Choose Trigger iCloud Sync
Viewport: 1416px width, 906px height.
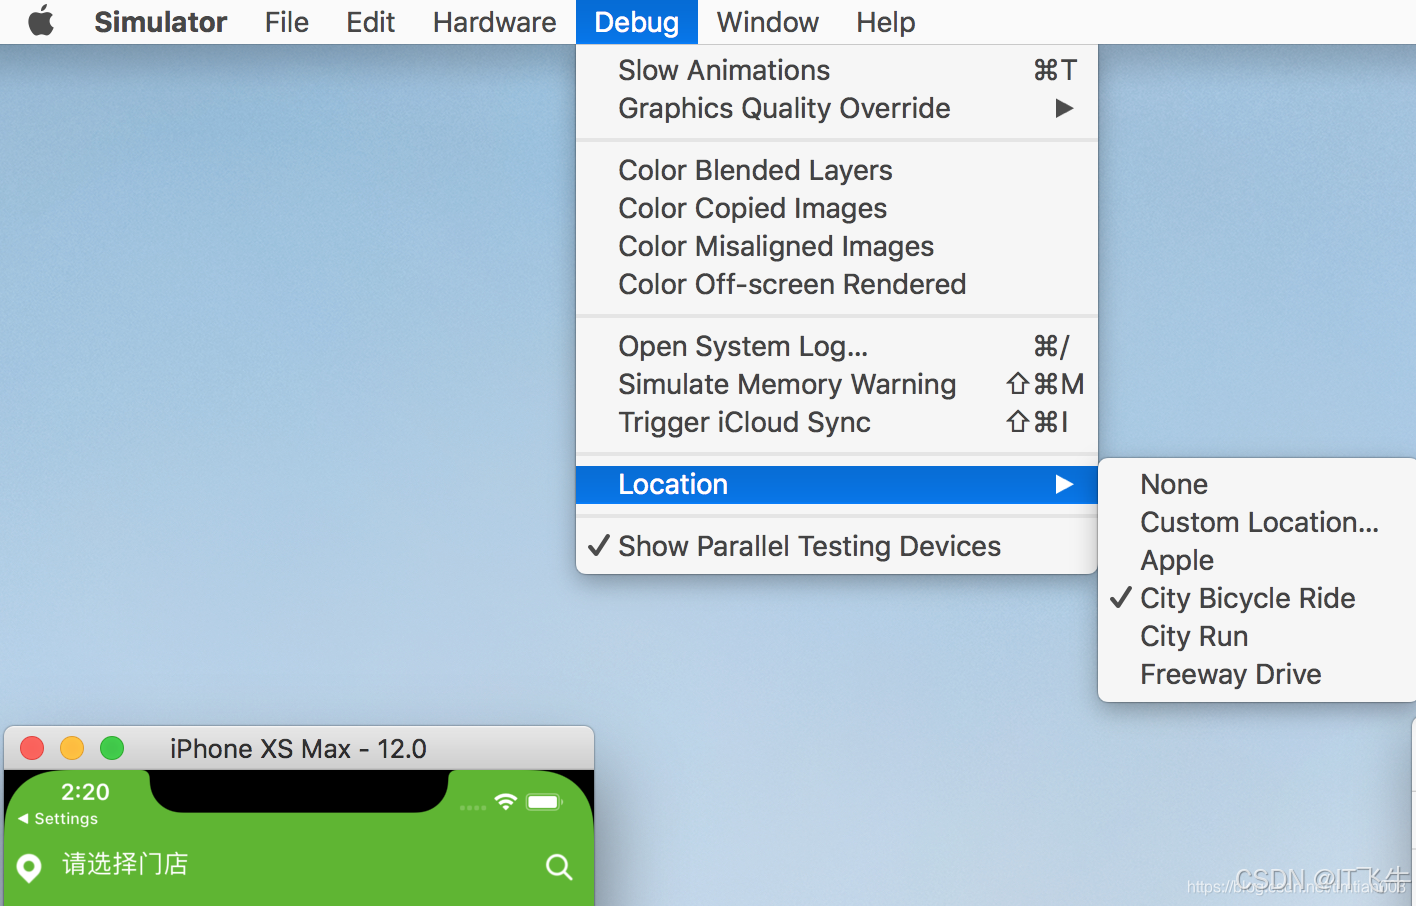[837, 422]
